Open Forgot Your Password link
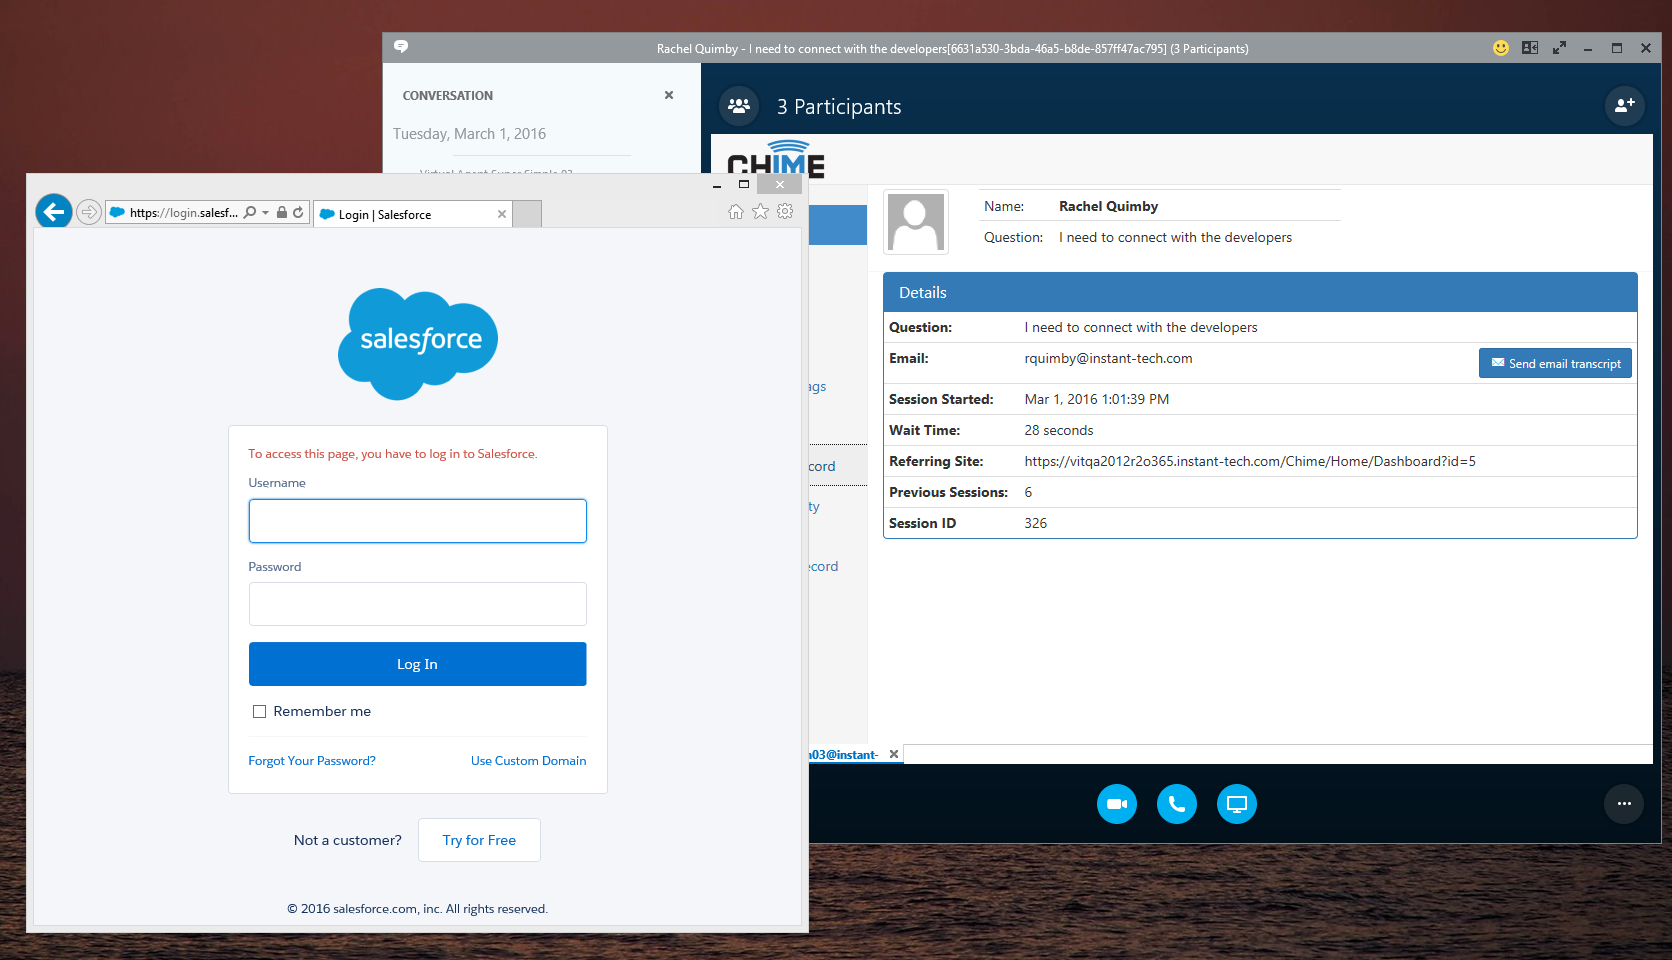Viewport: 1672px width, 960px height. [312, 761]
